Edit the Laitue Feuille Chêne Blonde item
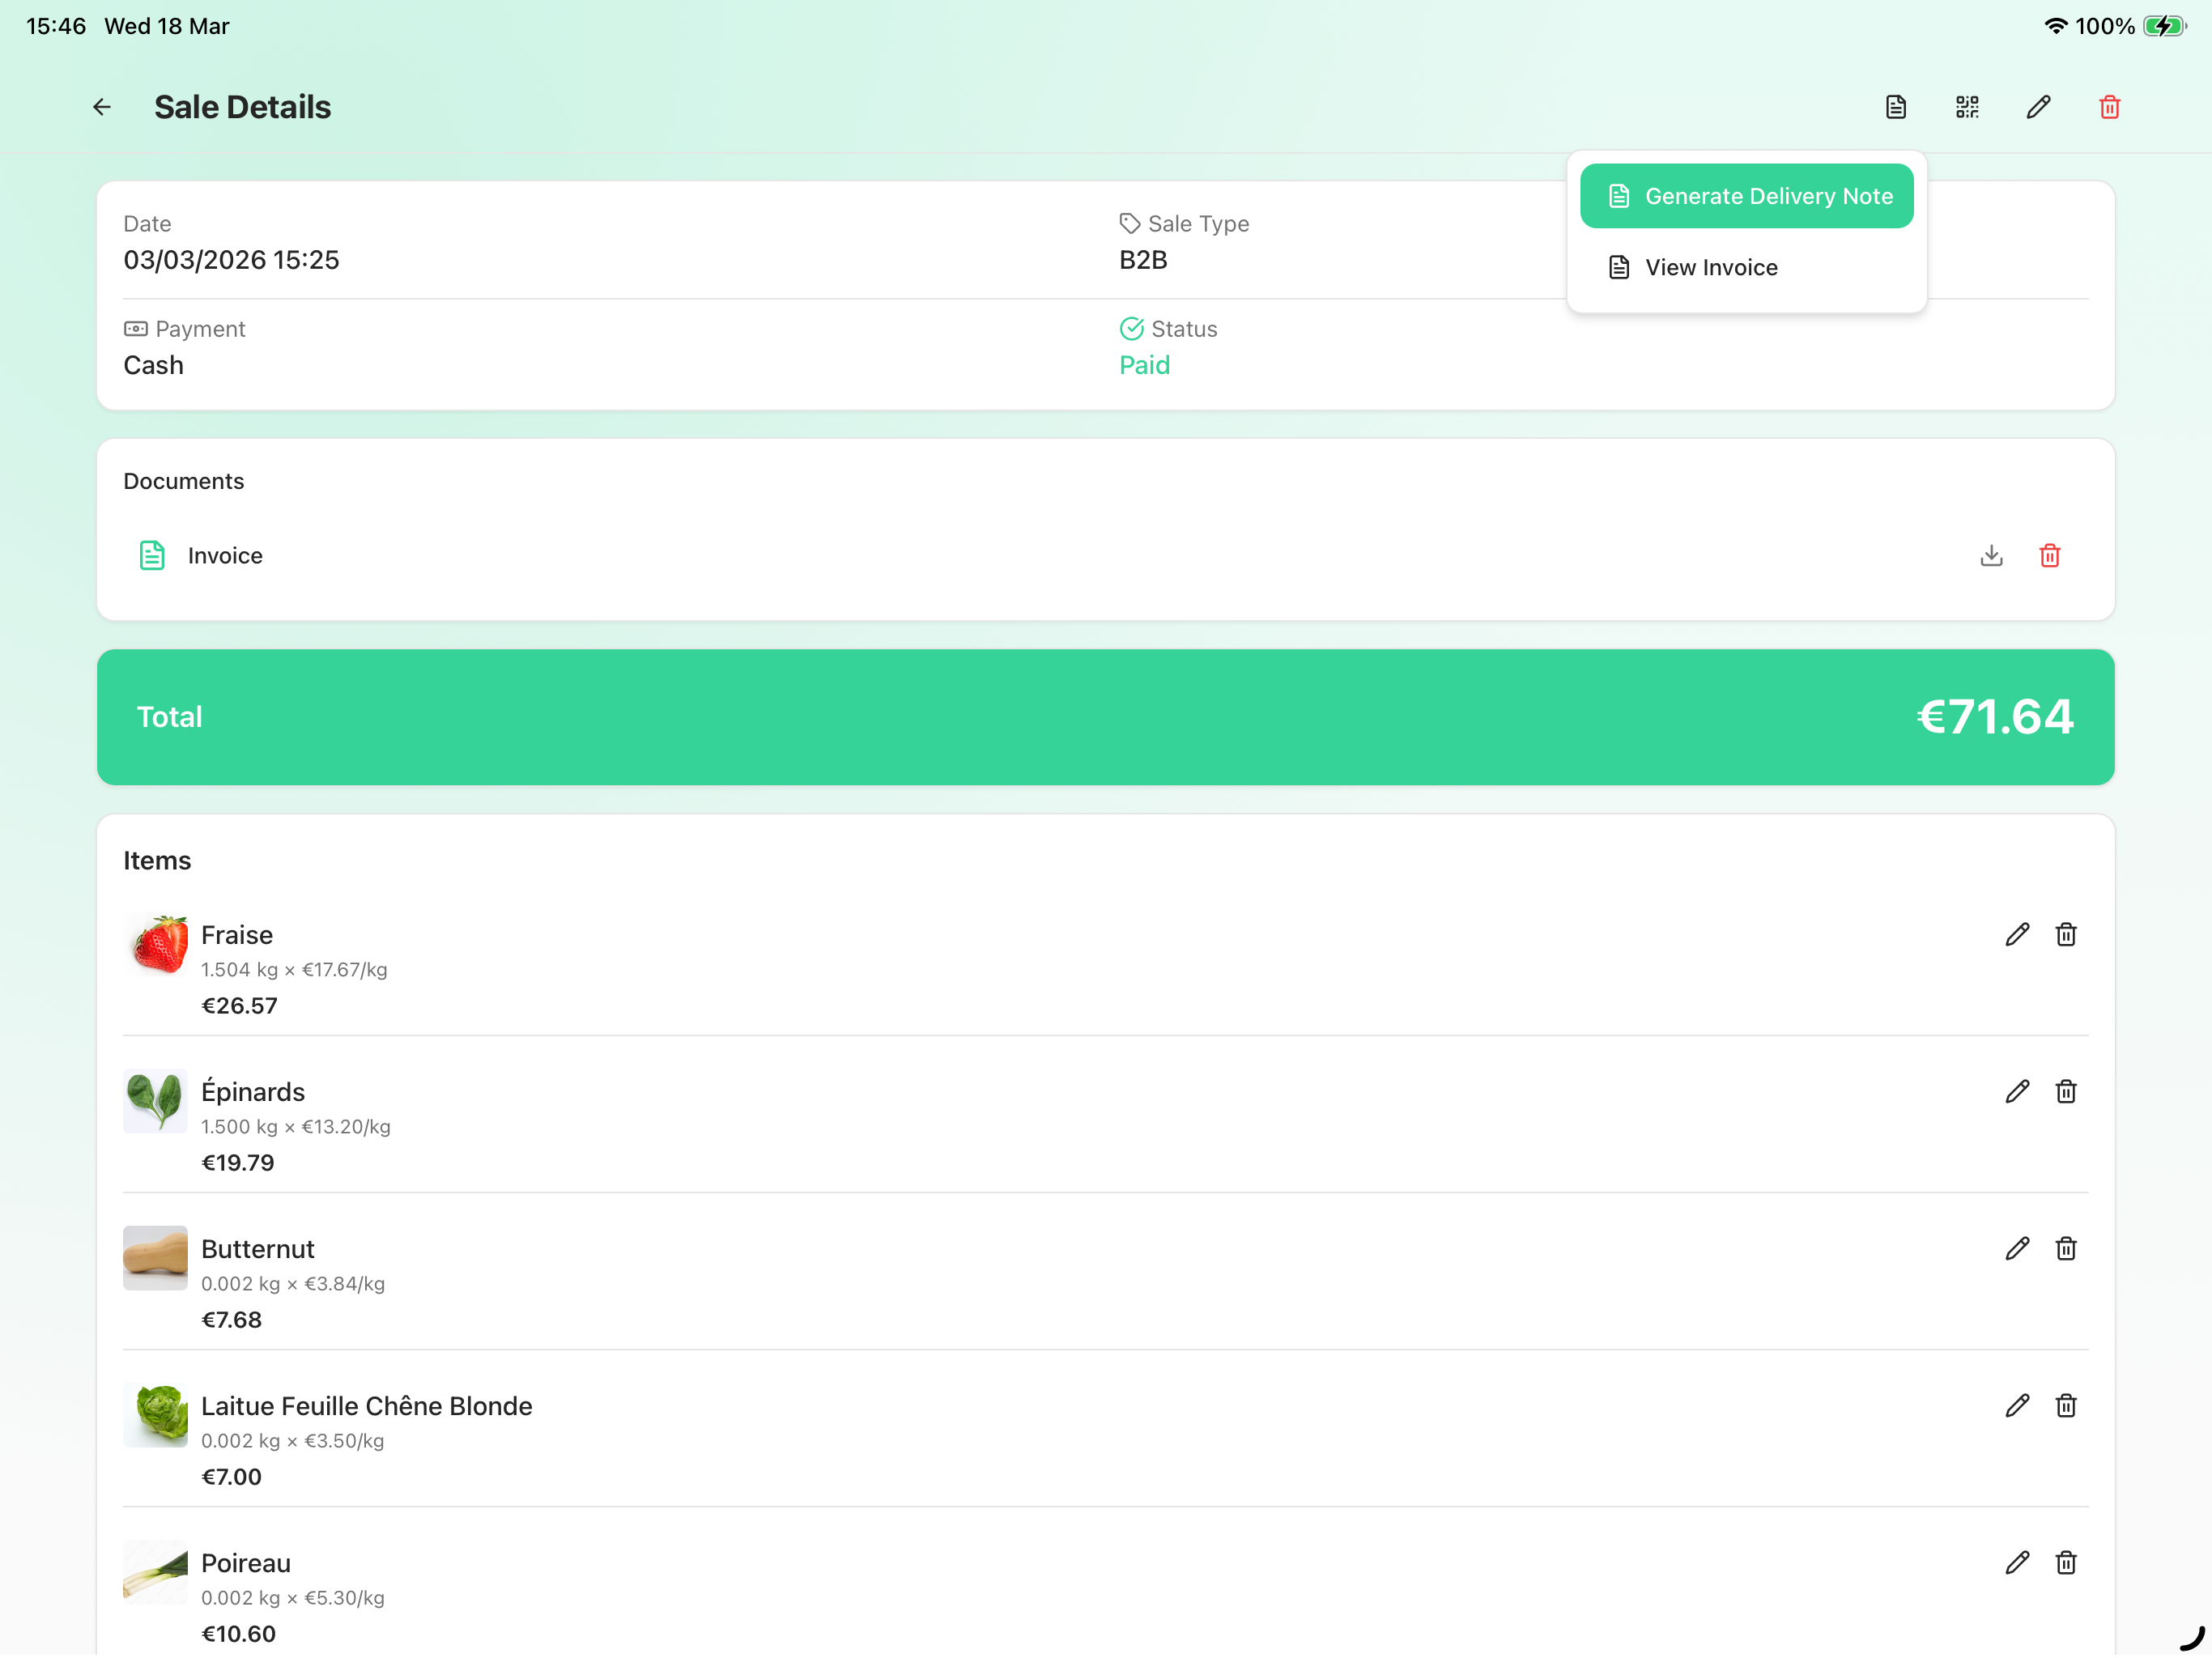This screenshot has width=2212, height=1658. click(x=2017, y=1405)
